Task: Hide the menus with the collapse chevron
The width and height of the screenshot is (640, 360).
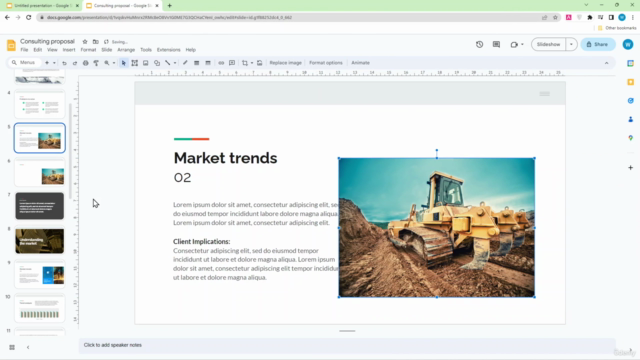Action: pos(607,63)
